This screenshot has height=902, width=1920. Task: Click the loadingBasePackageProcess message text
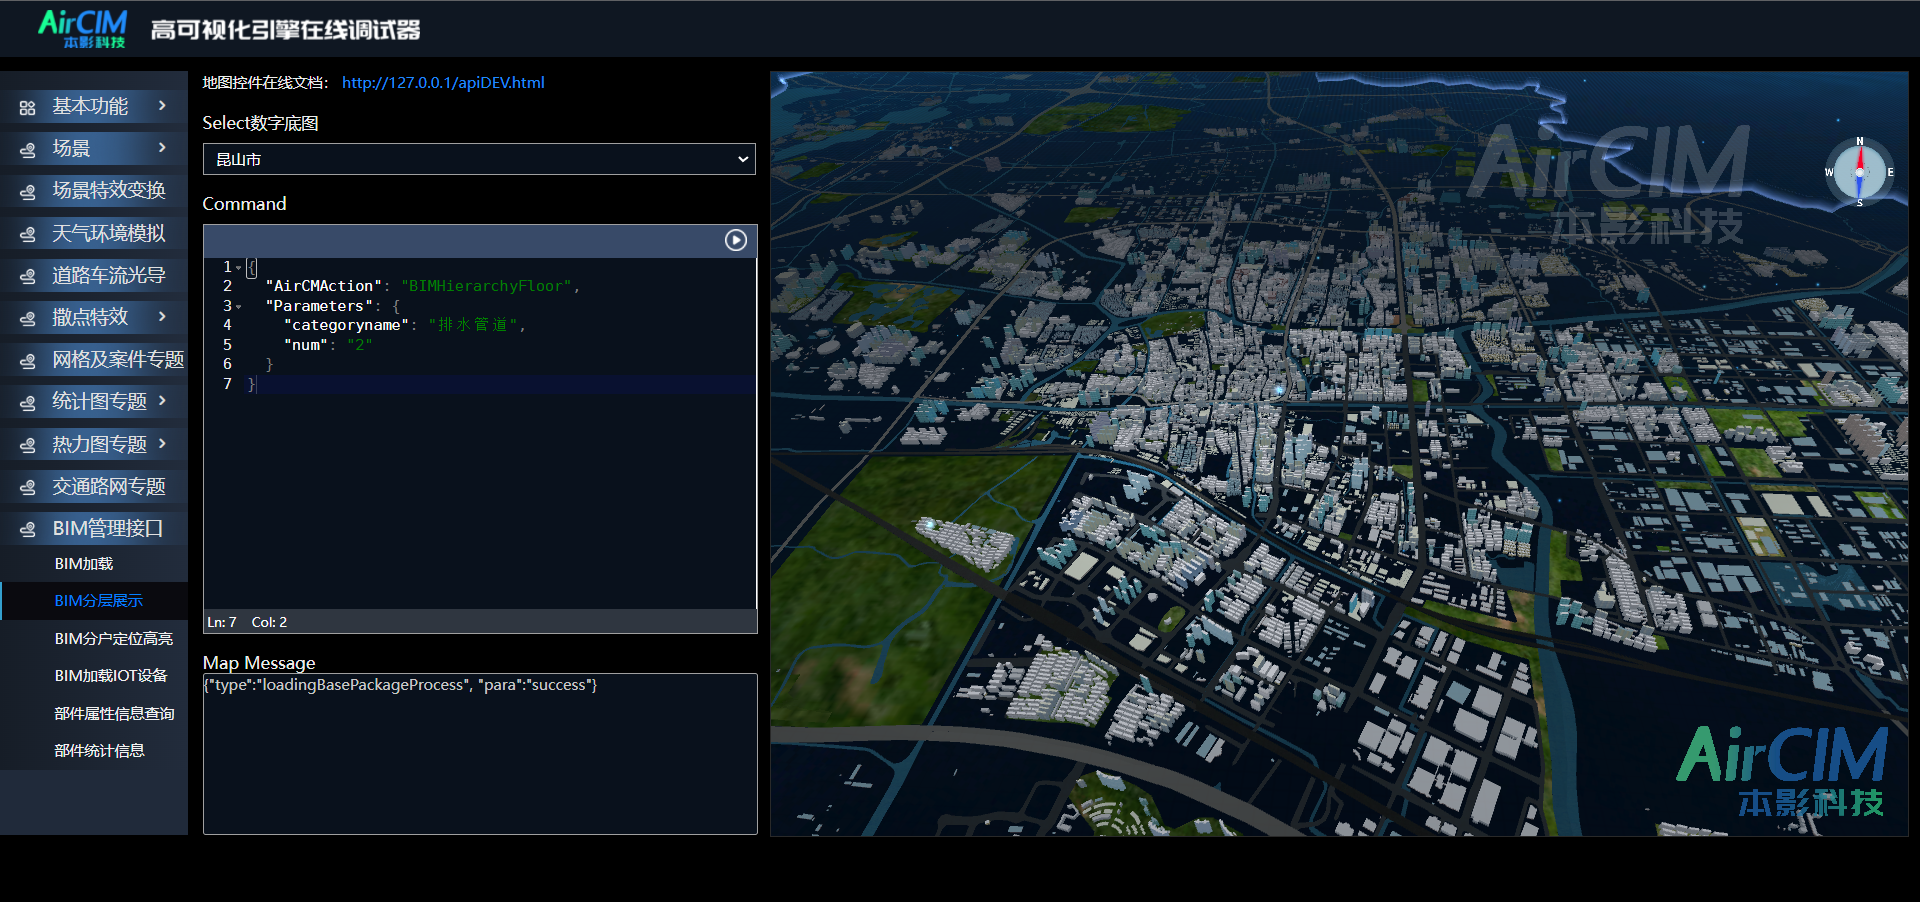click(400, 685)
